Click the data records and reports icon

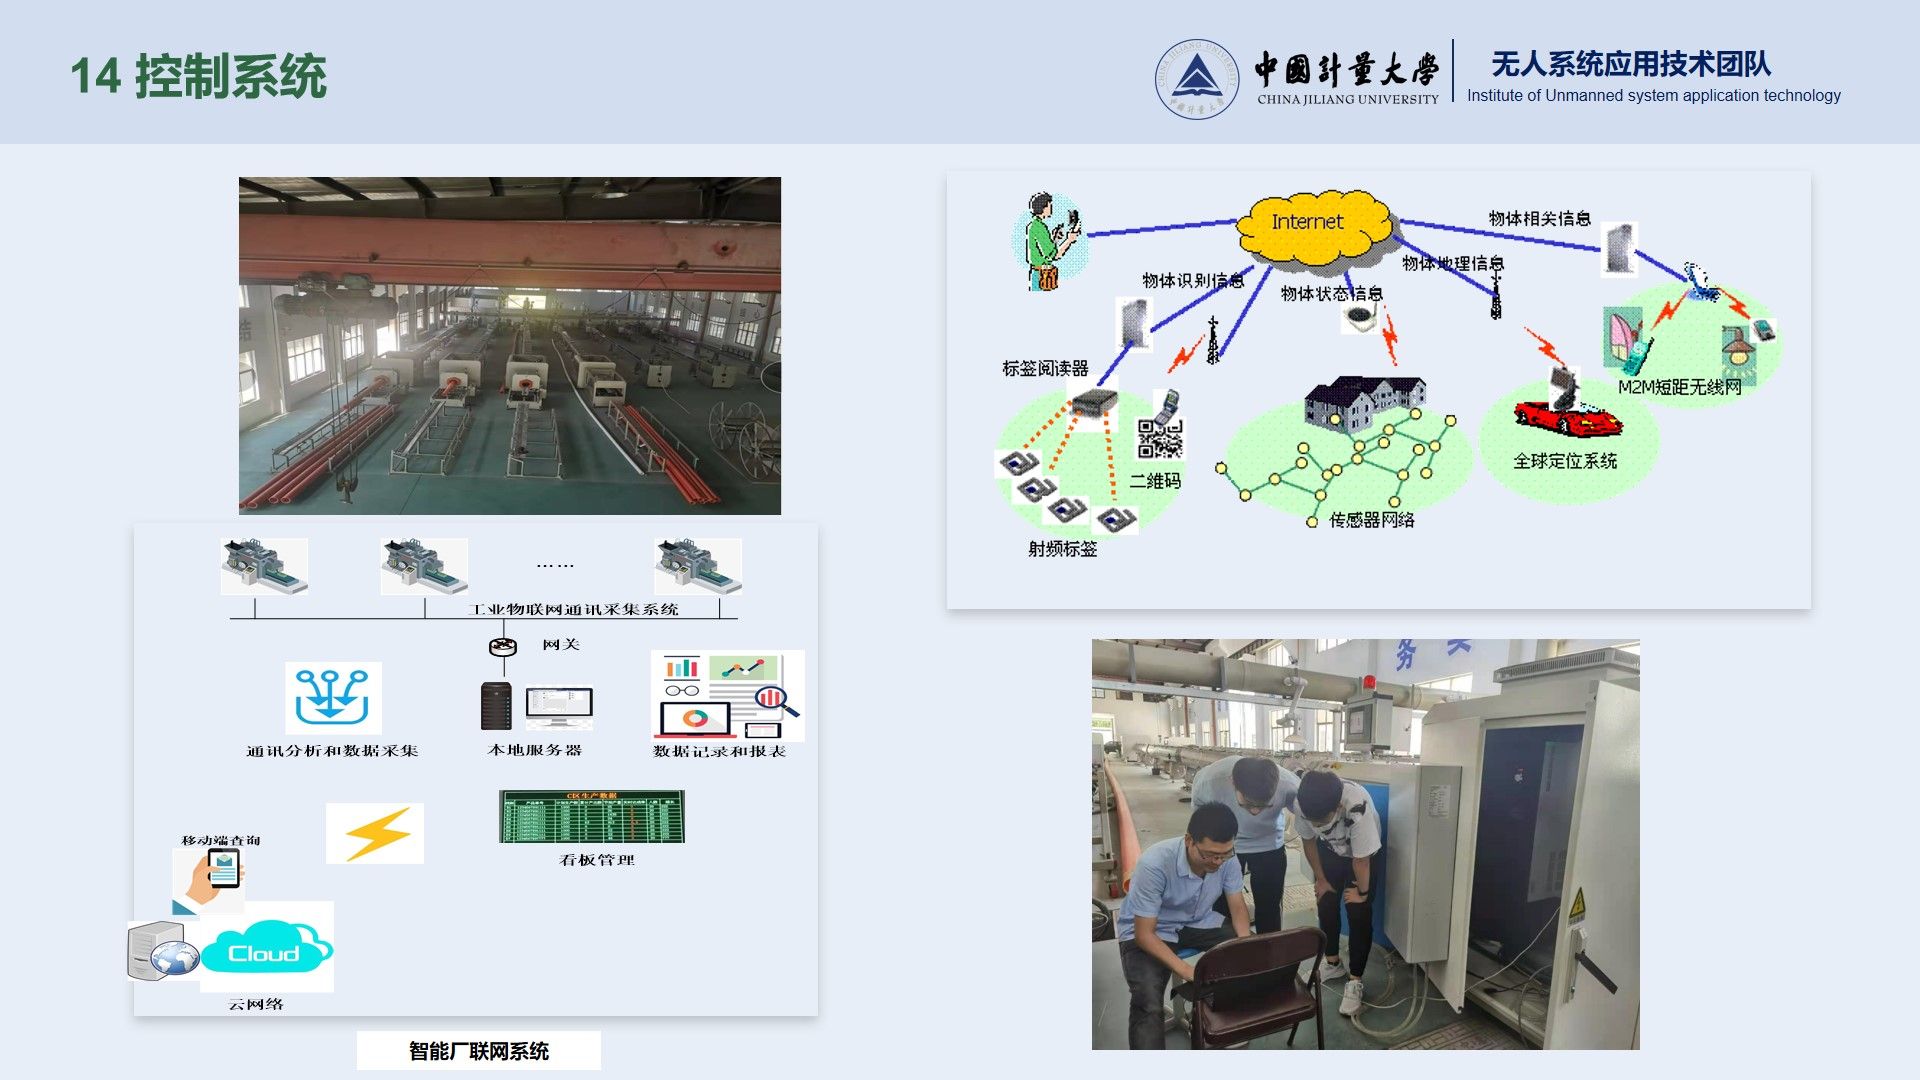click(x=728, y=696)
